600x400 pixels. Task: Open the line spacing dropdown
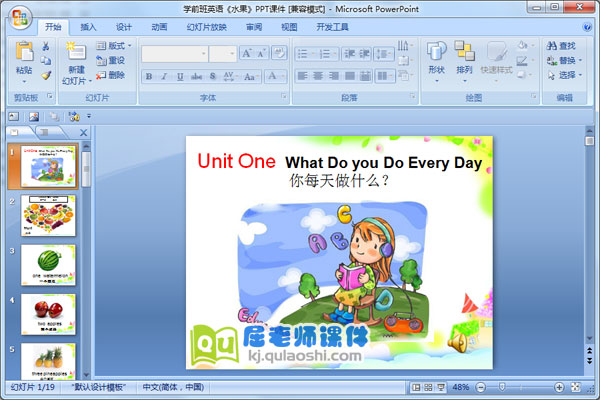pyautogui.click(x=384, y=54)
